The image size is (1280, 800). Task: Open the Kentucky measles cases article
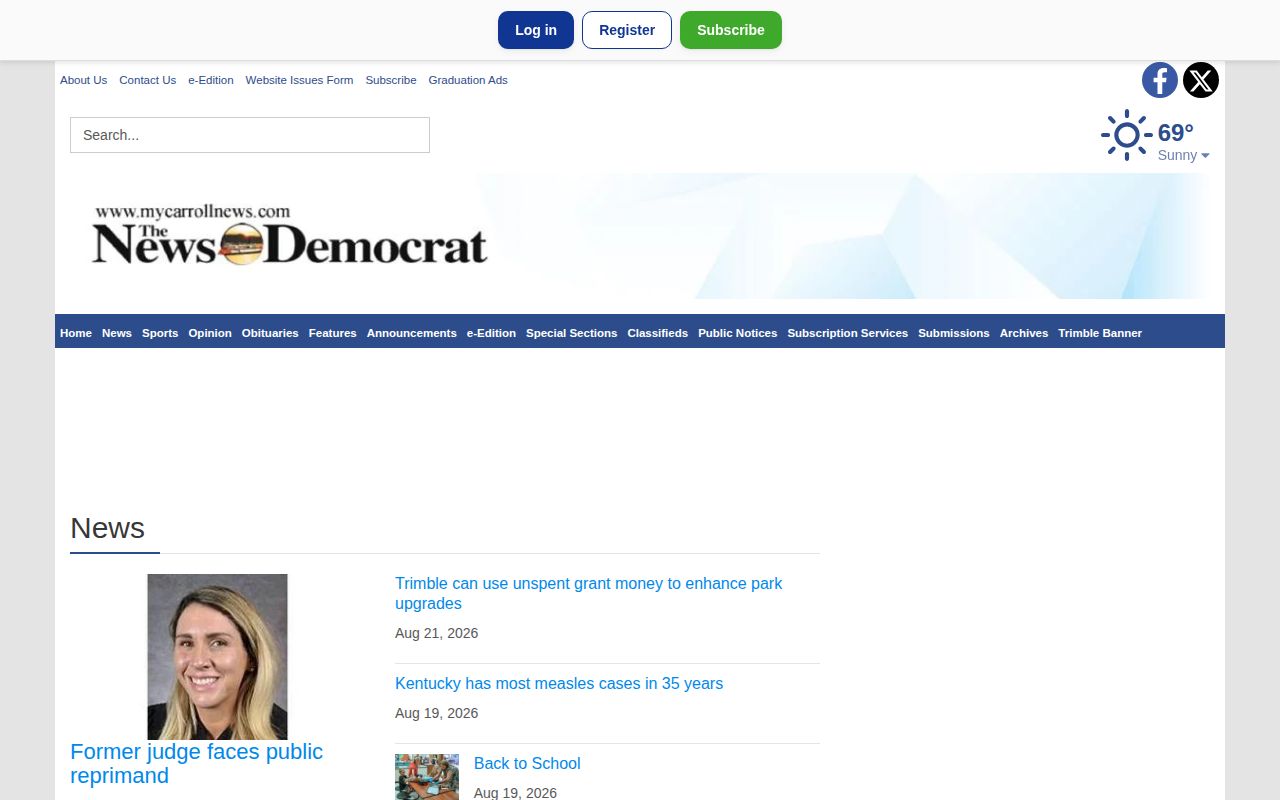pyautogui.click(x=559, y=684)
